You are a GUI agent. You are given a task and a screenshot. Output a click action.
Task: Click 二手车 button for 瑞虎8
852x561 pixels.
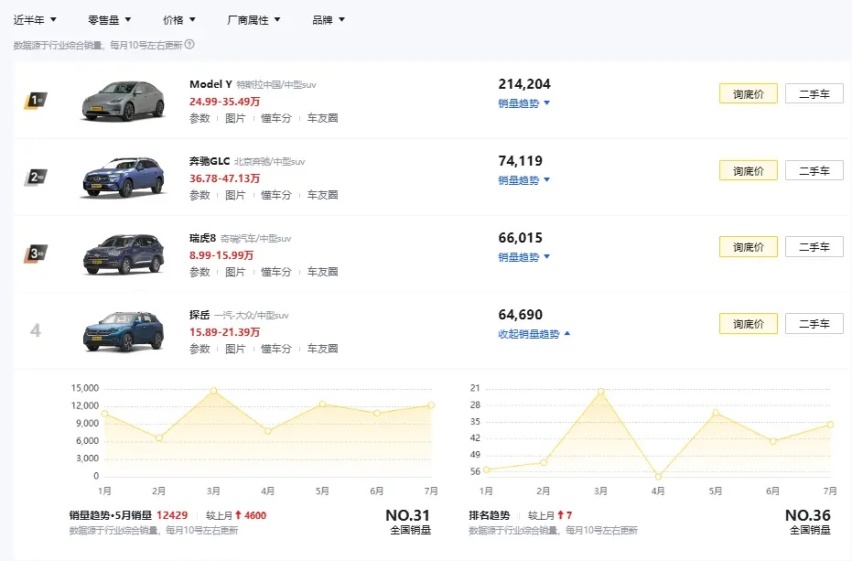pos(814,247)
